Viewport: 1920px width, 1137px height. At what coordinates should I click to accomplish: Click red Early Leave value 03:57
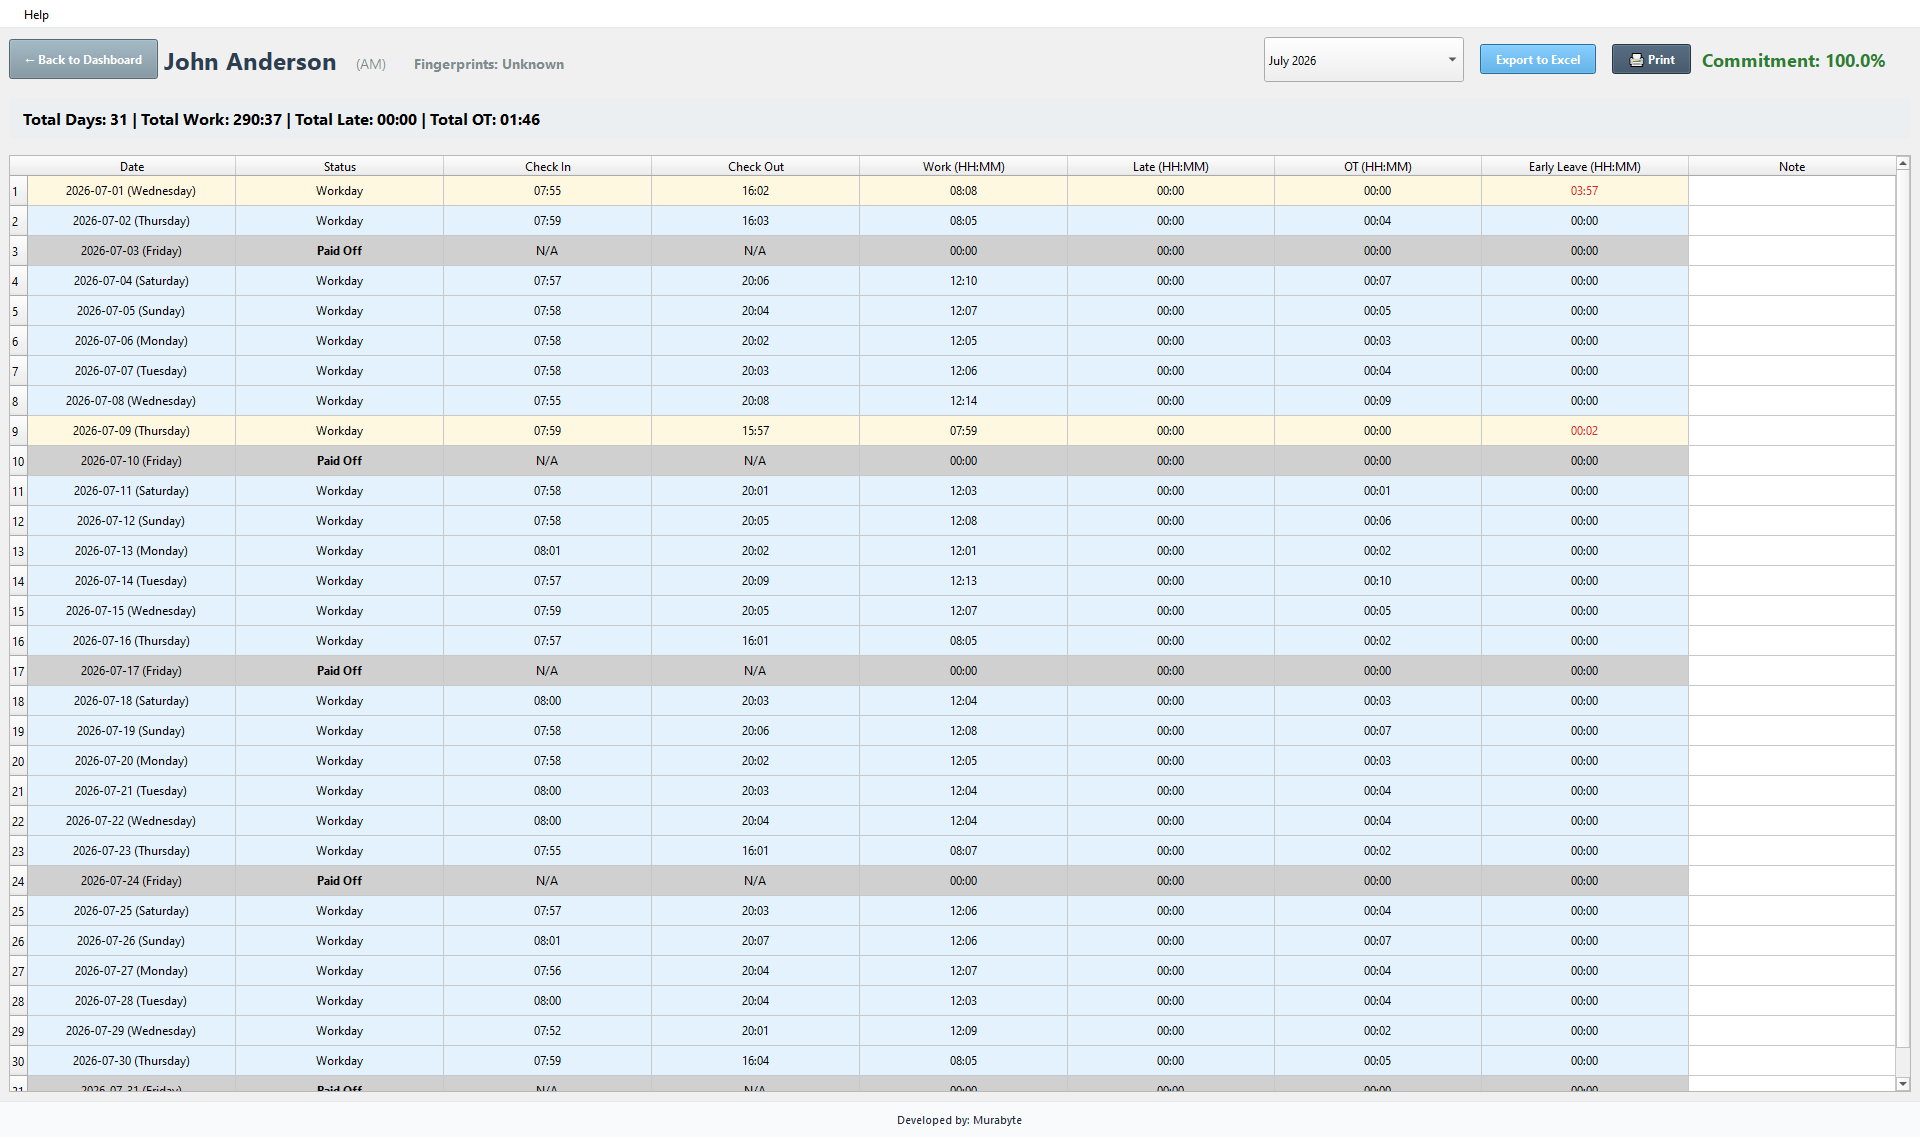pyautogui.click(x=1584, y=191)
